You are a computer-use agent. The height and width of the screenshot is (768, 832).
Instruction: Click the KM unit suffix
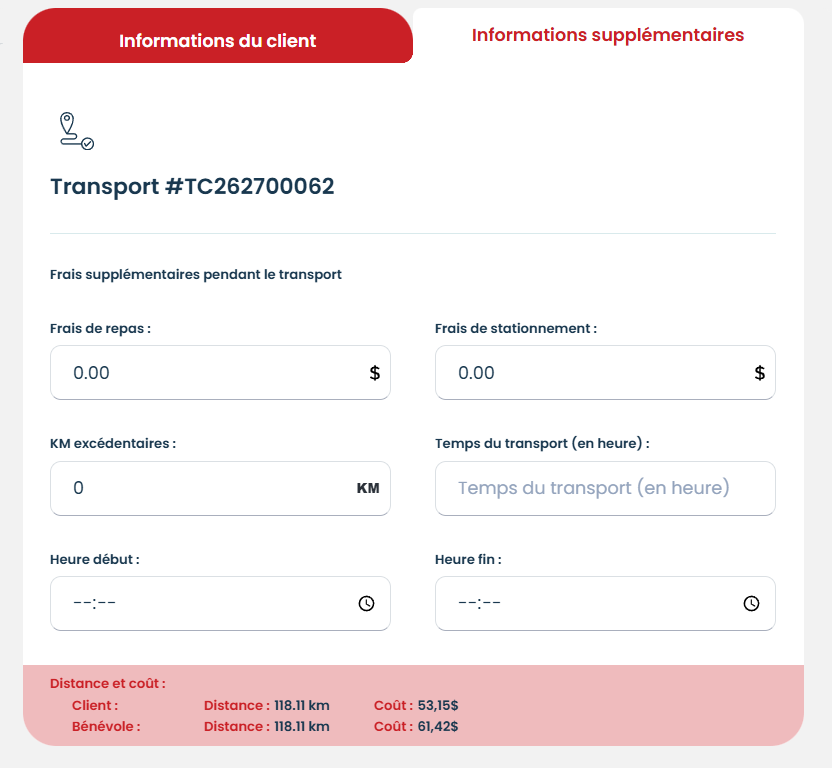[368, 488]
